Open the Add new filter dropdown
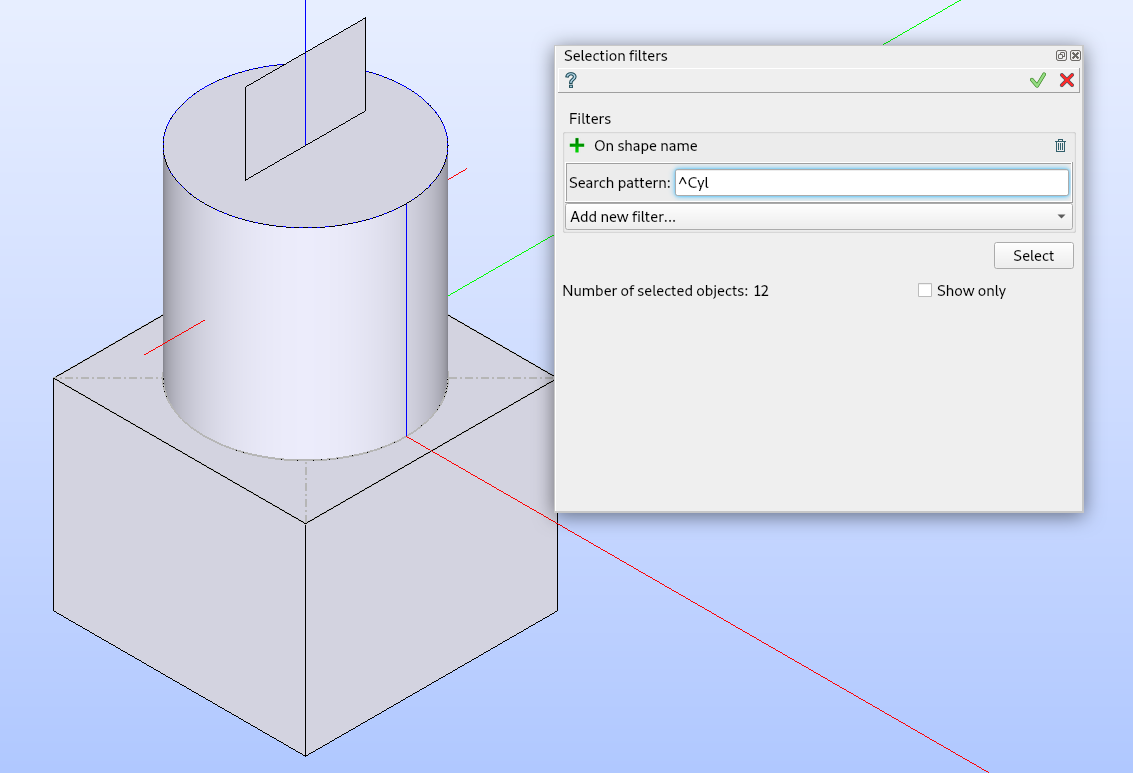Image resolution: width=1133 pixels, height=773 pixels. [818, 217]
